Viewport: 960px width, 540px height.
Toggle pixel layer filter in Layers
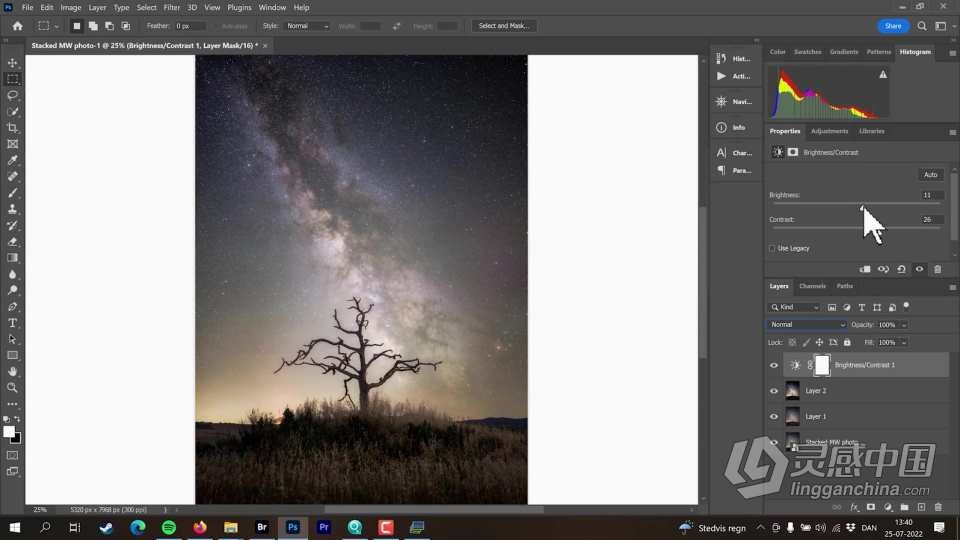pyautogui.click(x=831, y=307)
